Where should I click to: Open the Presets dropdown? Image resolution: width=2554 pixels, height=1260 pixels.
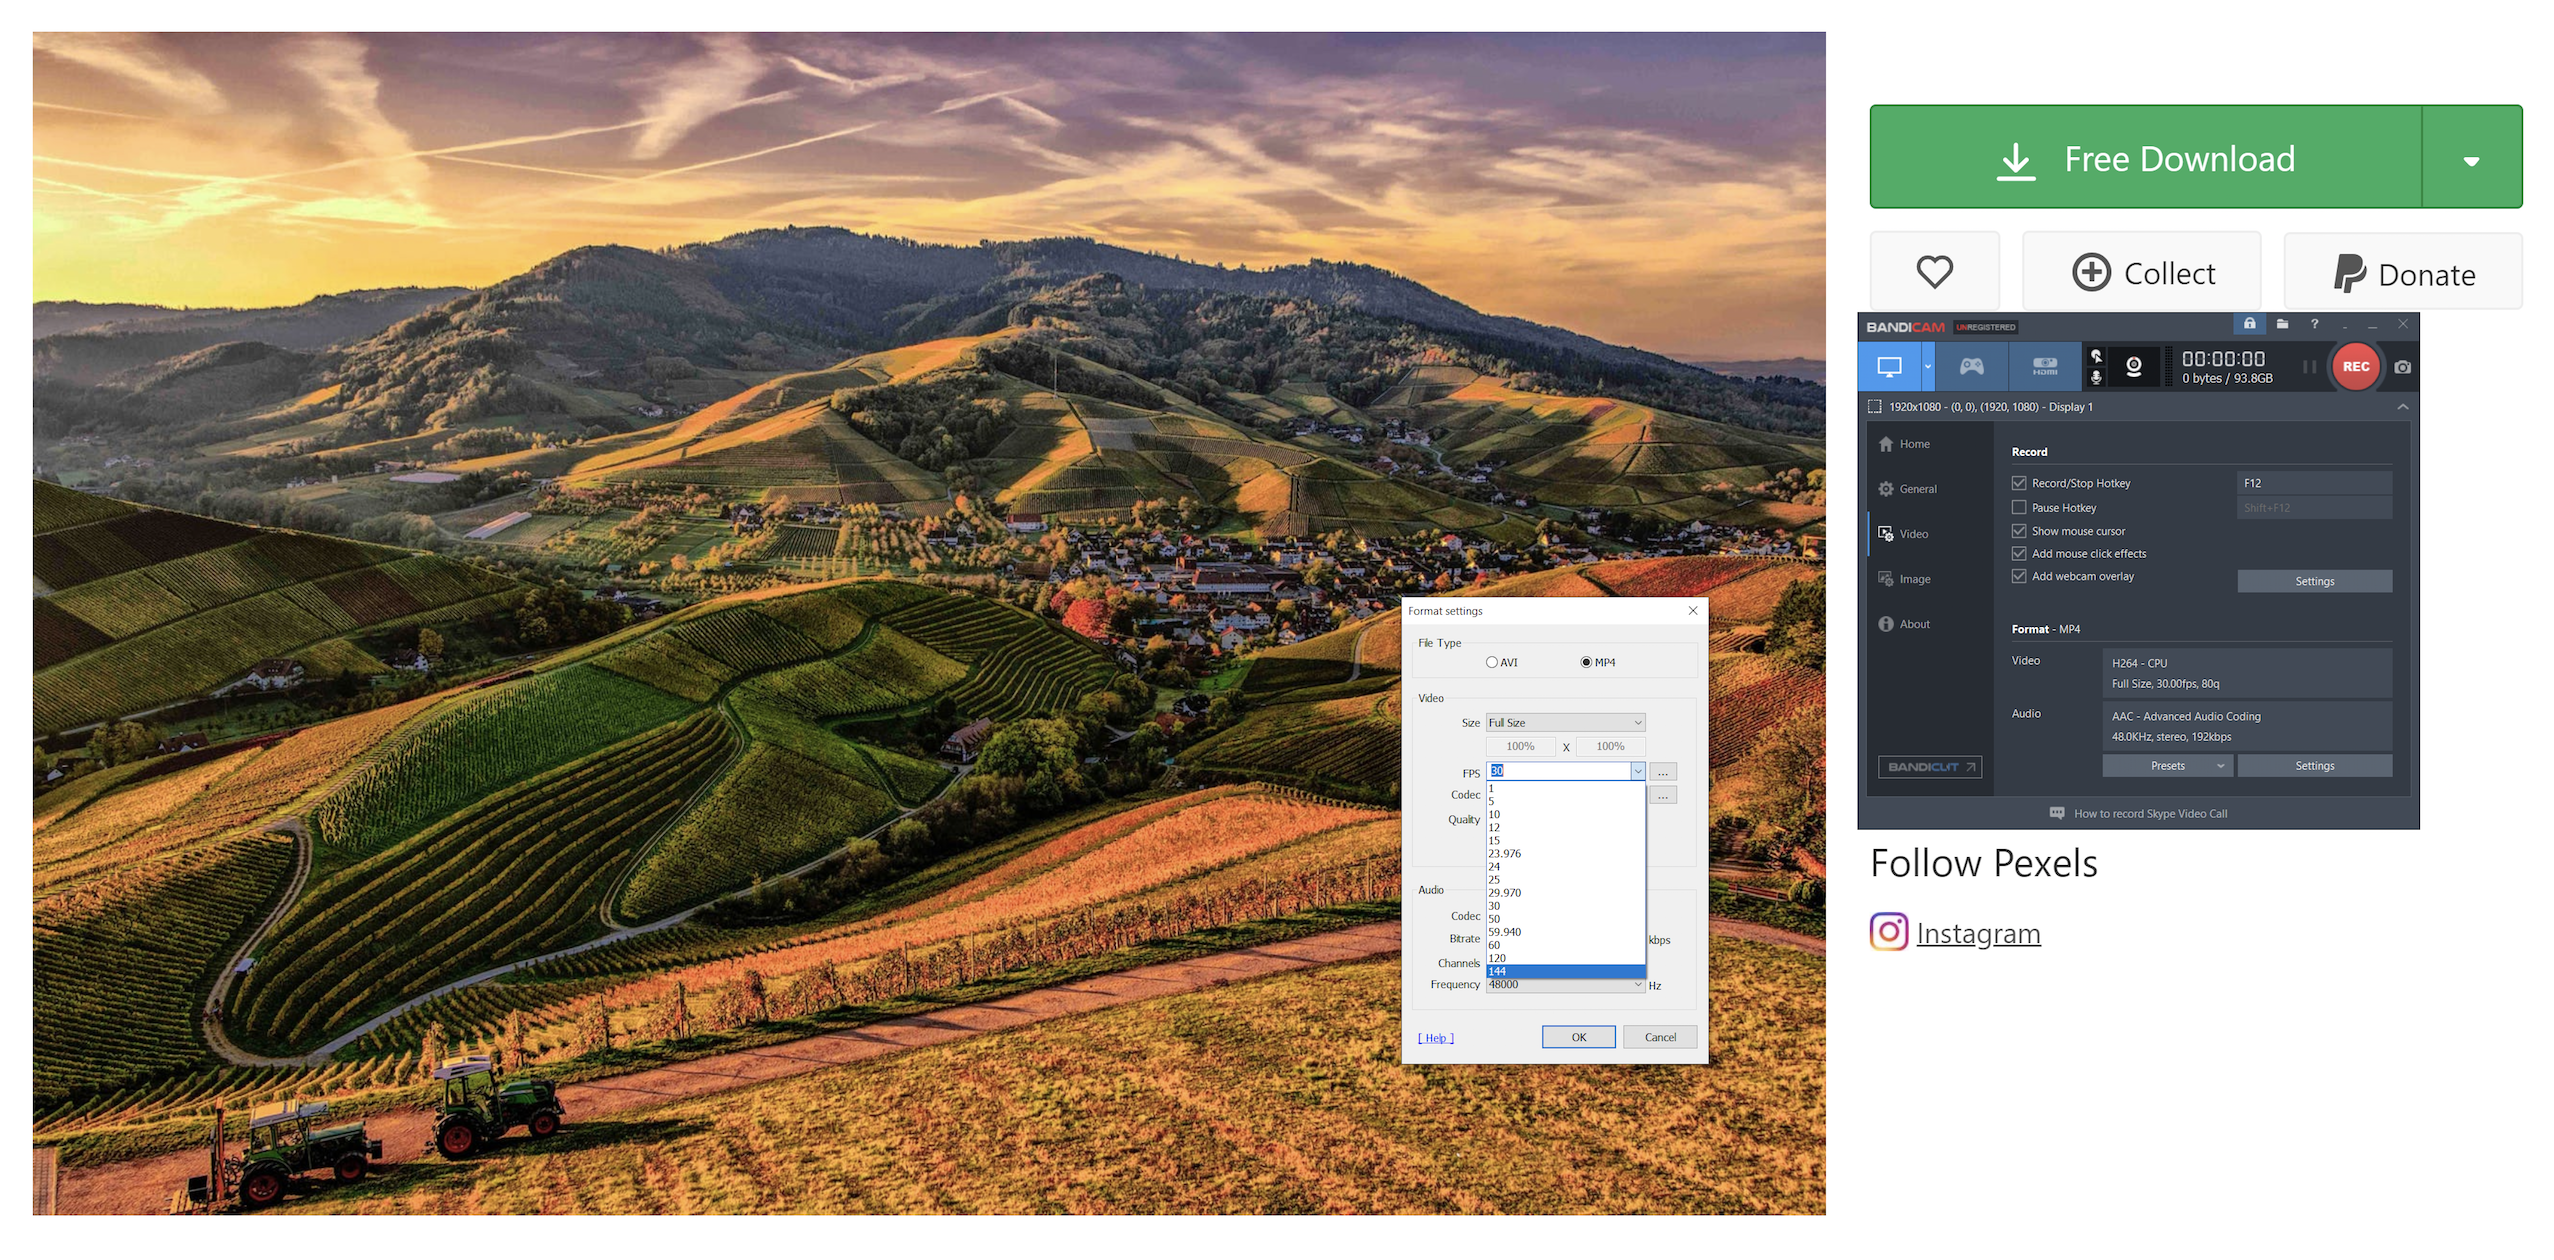2167,766
